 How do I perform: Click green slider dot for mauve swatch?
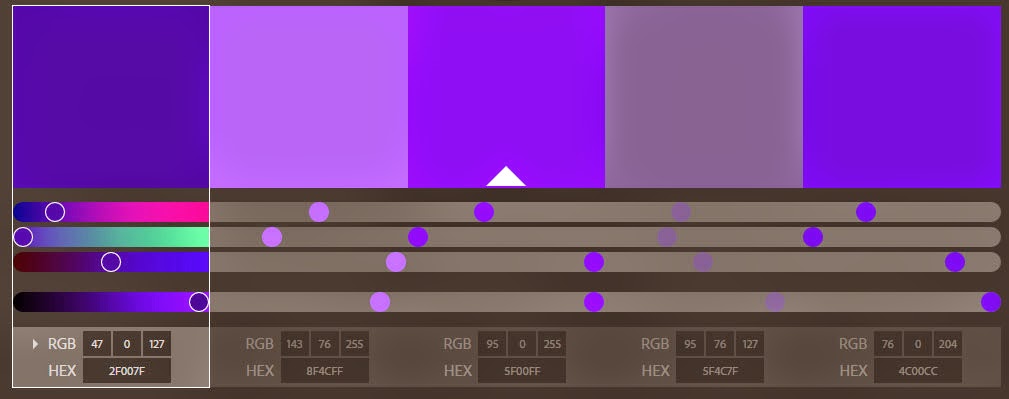click(x=667, y=237)
